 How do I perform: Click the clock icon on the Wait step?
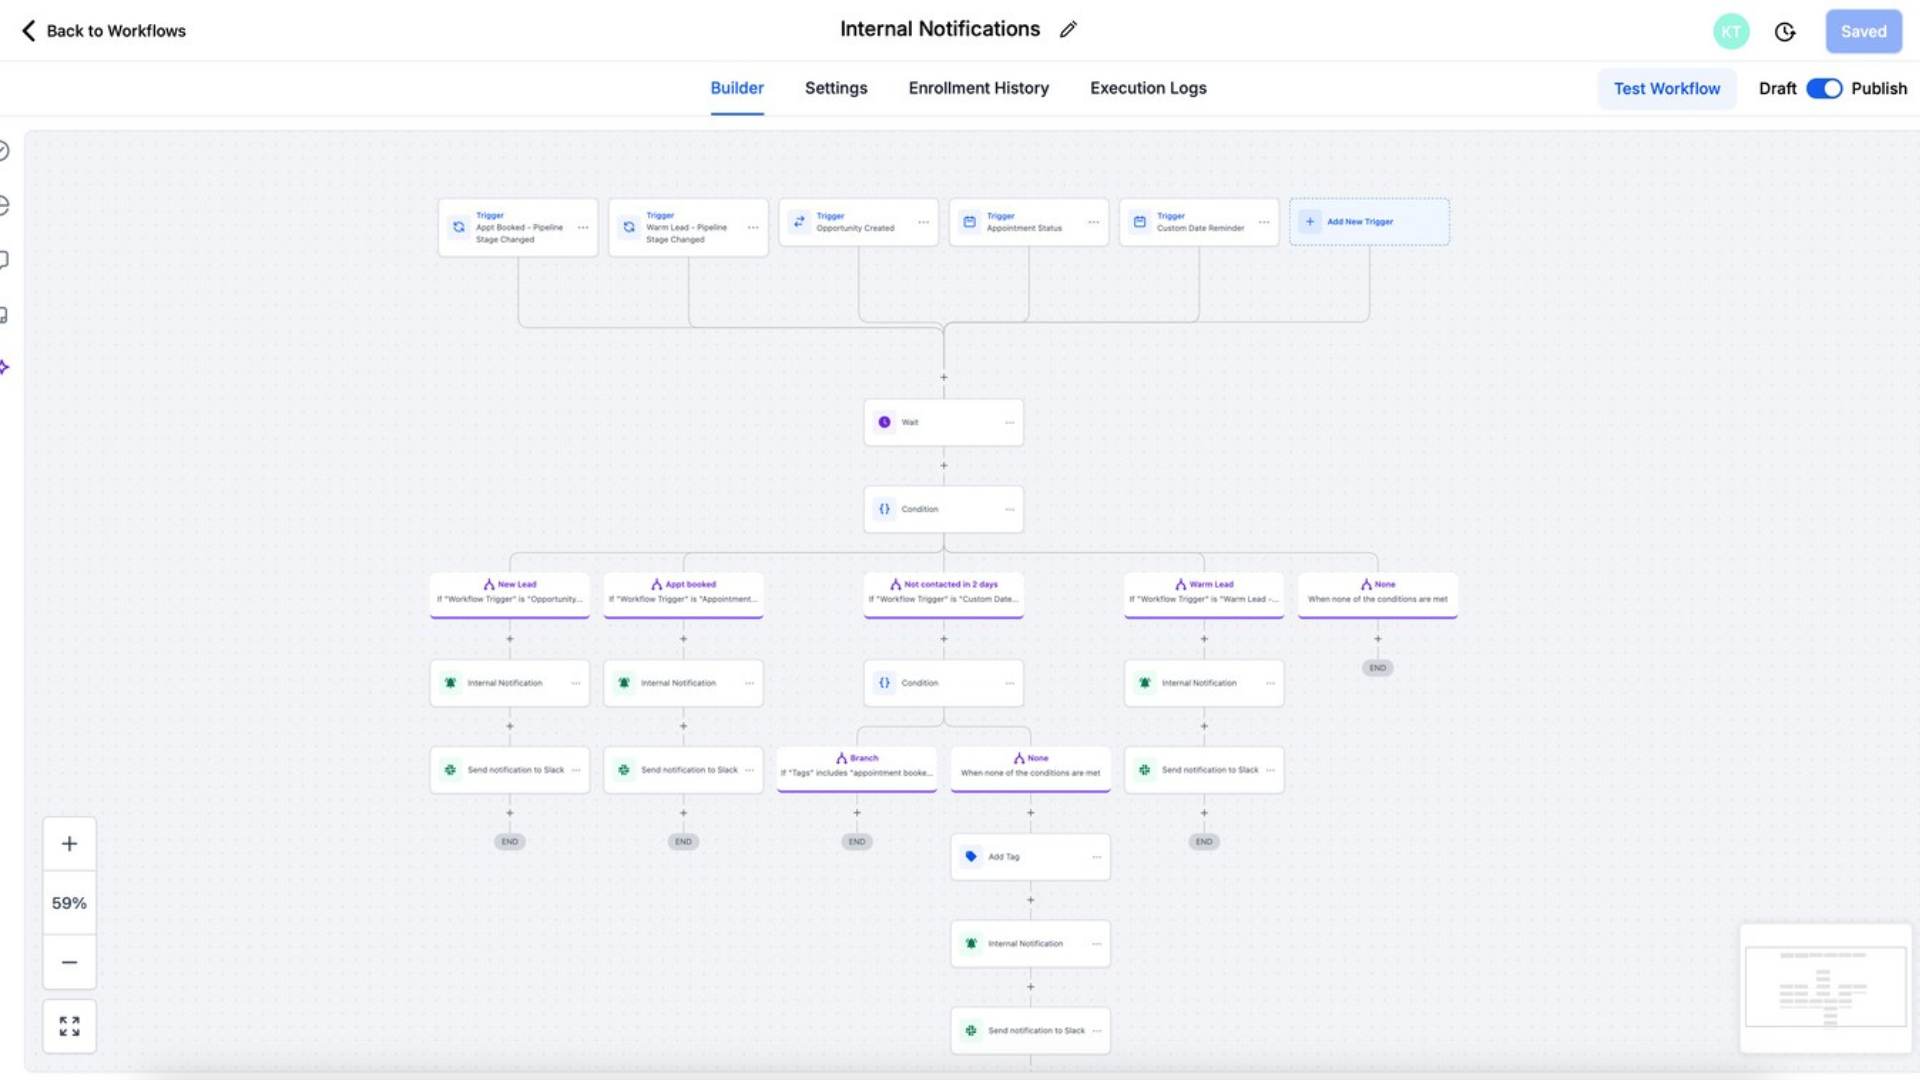pos(884,422)
